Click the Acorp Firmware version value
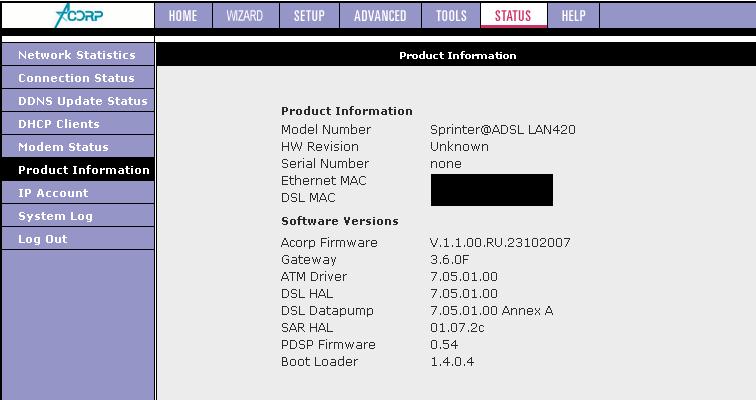 (x=500, y=243)
